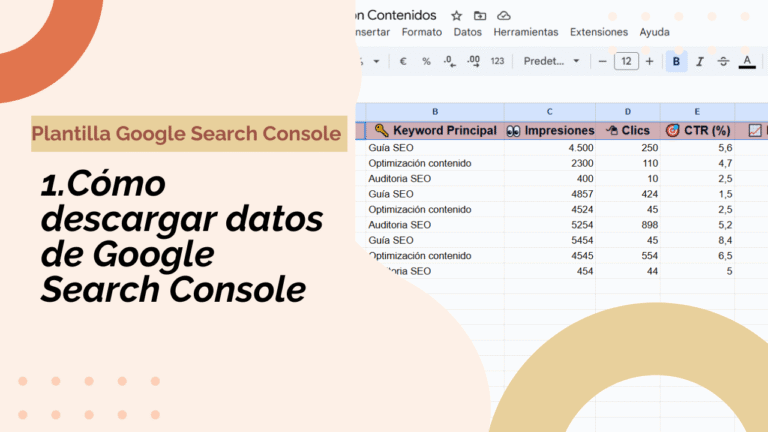Select the cell with CTR 8,4

[x=697, y=240]
